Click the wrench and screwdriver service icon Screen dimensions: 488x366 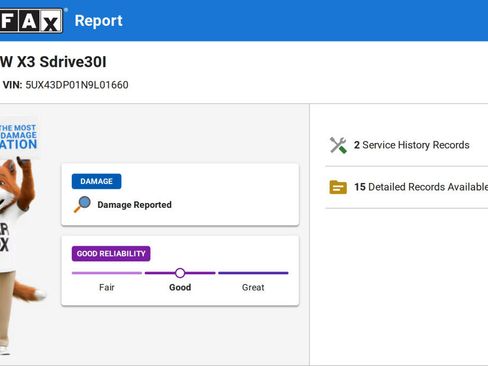coord(338,145)
